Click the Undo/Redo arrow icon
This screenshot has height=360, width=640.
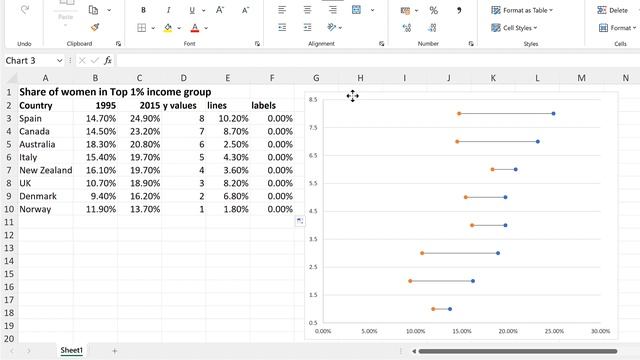coord(25,9)
